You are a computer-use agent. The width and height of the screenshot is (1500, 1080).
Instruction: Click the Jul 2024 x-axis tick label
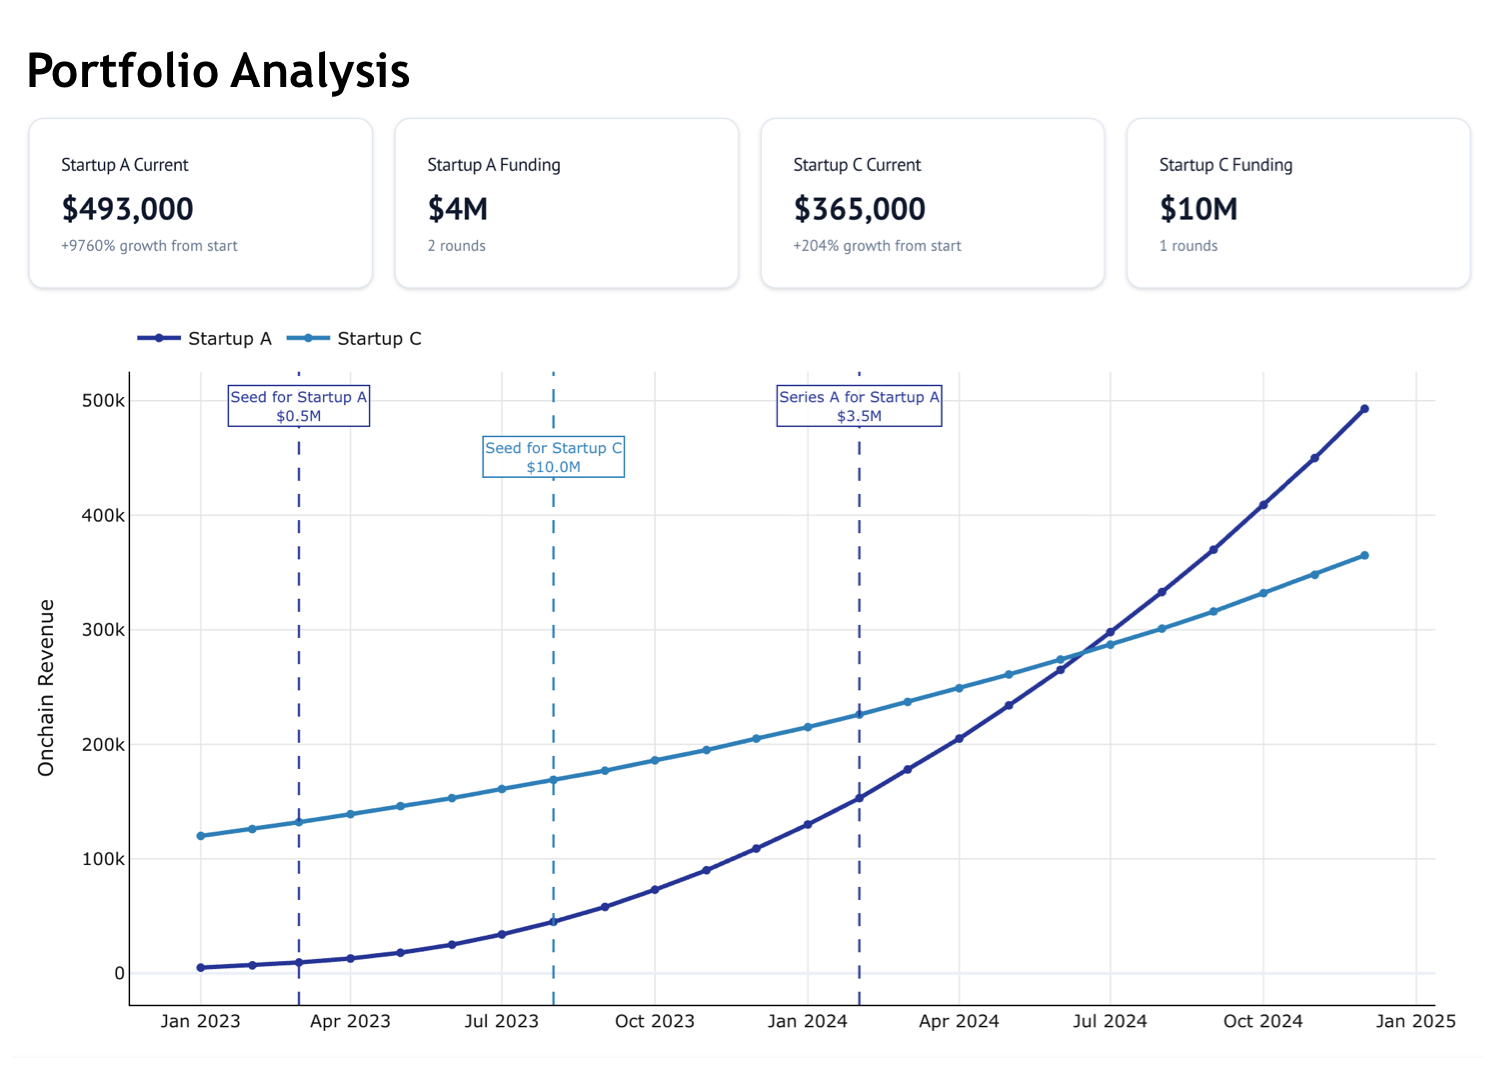click(x=1110, y=1021)
